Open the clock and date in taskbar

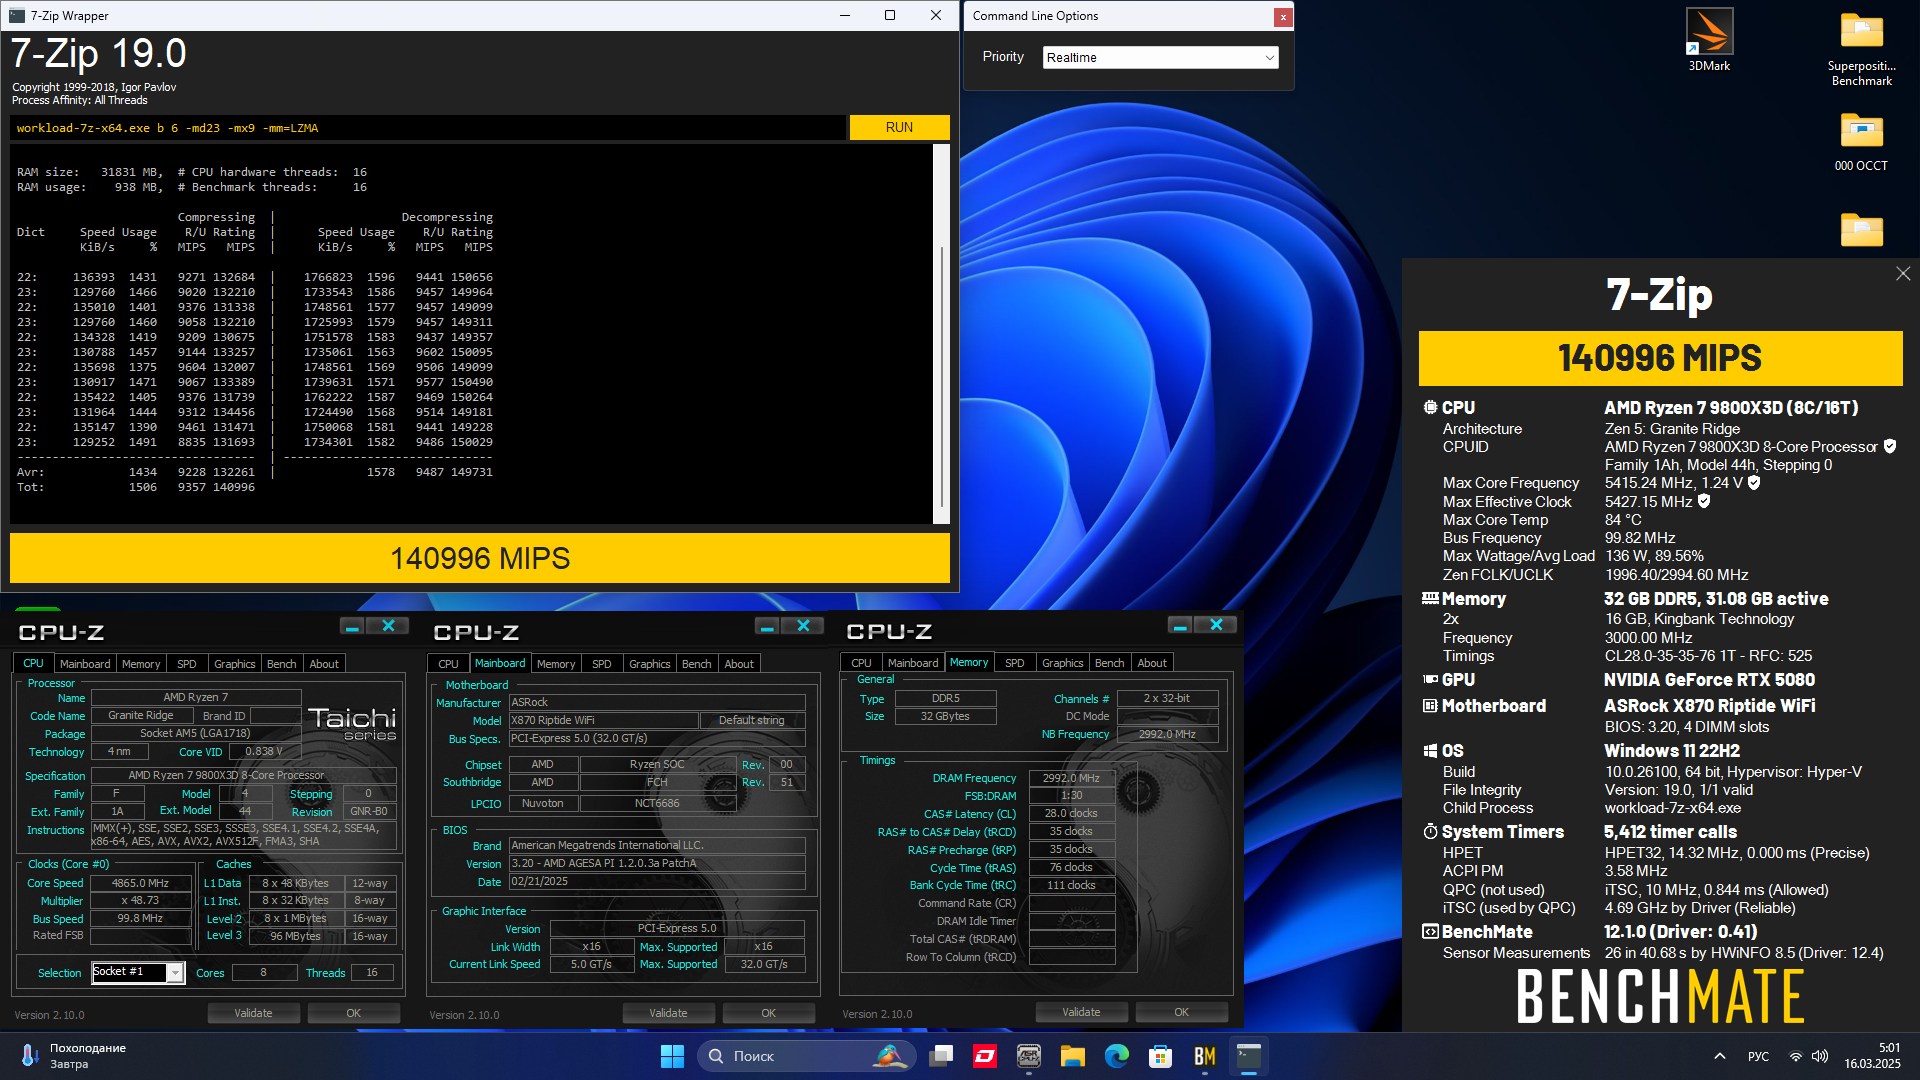[1872, 1056]
